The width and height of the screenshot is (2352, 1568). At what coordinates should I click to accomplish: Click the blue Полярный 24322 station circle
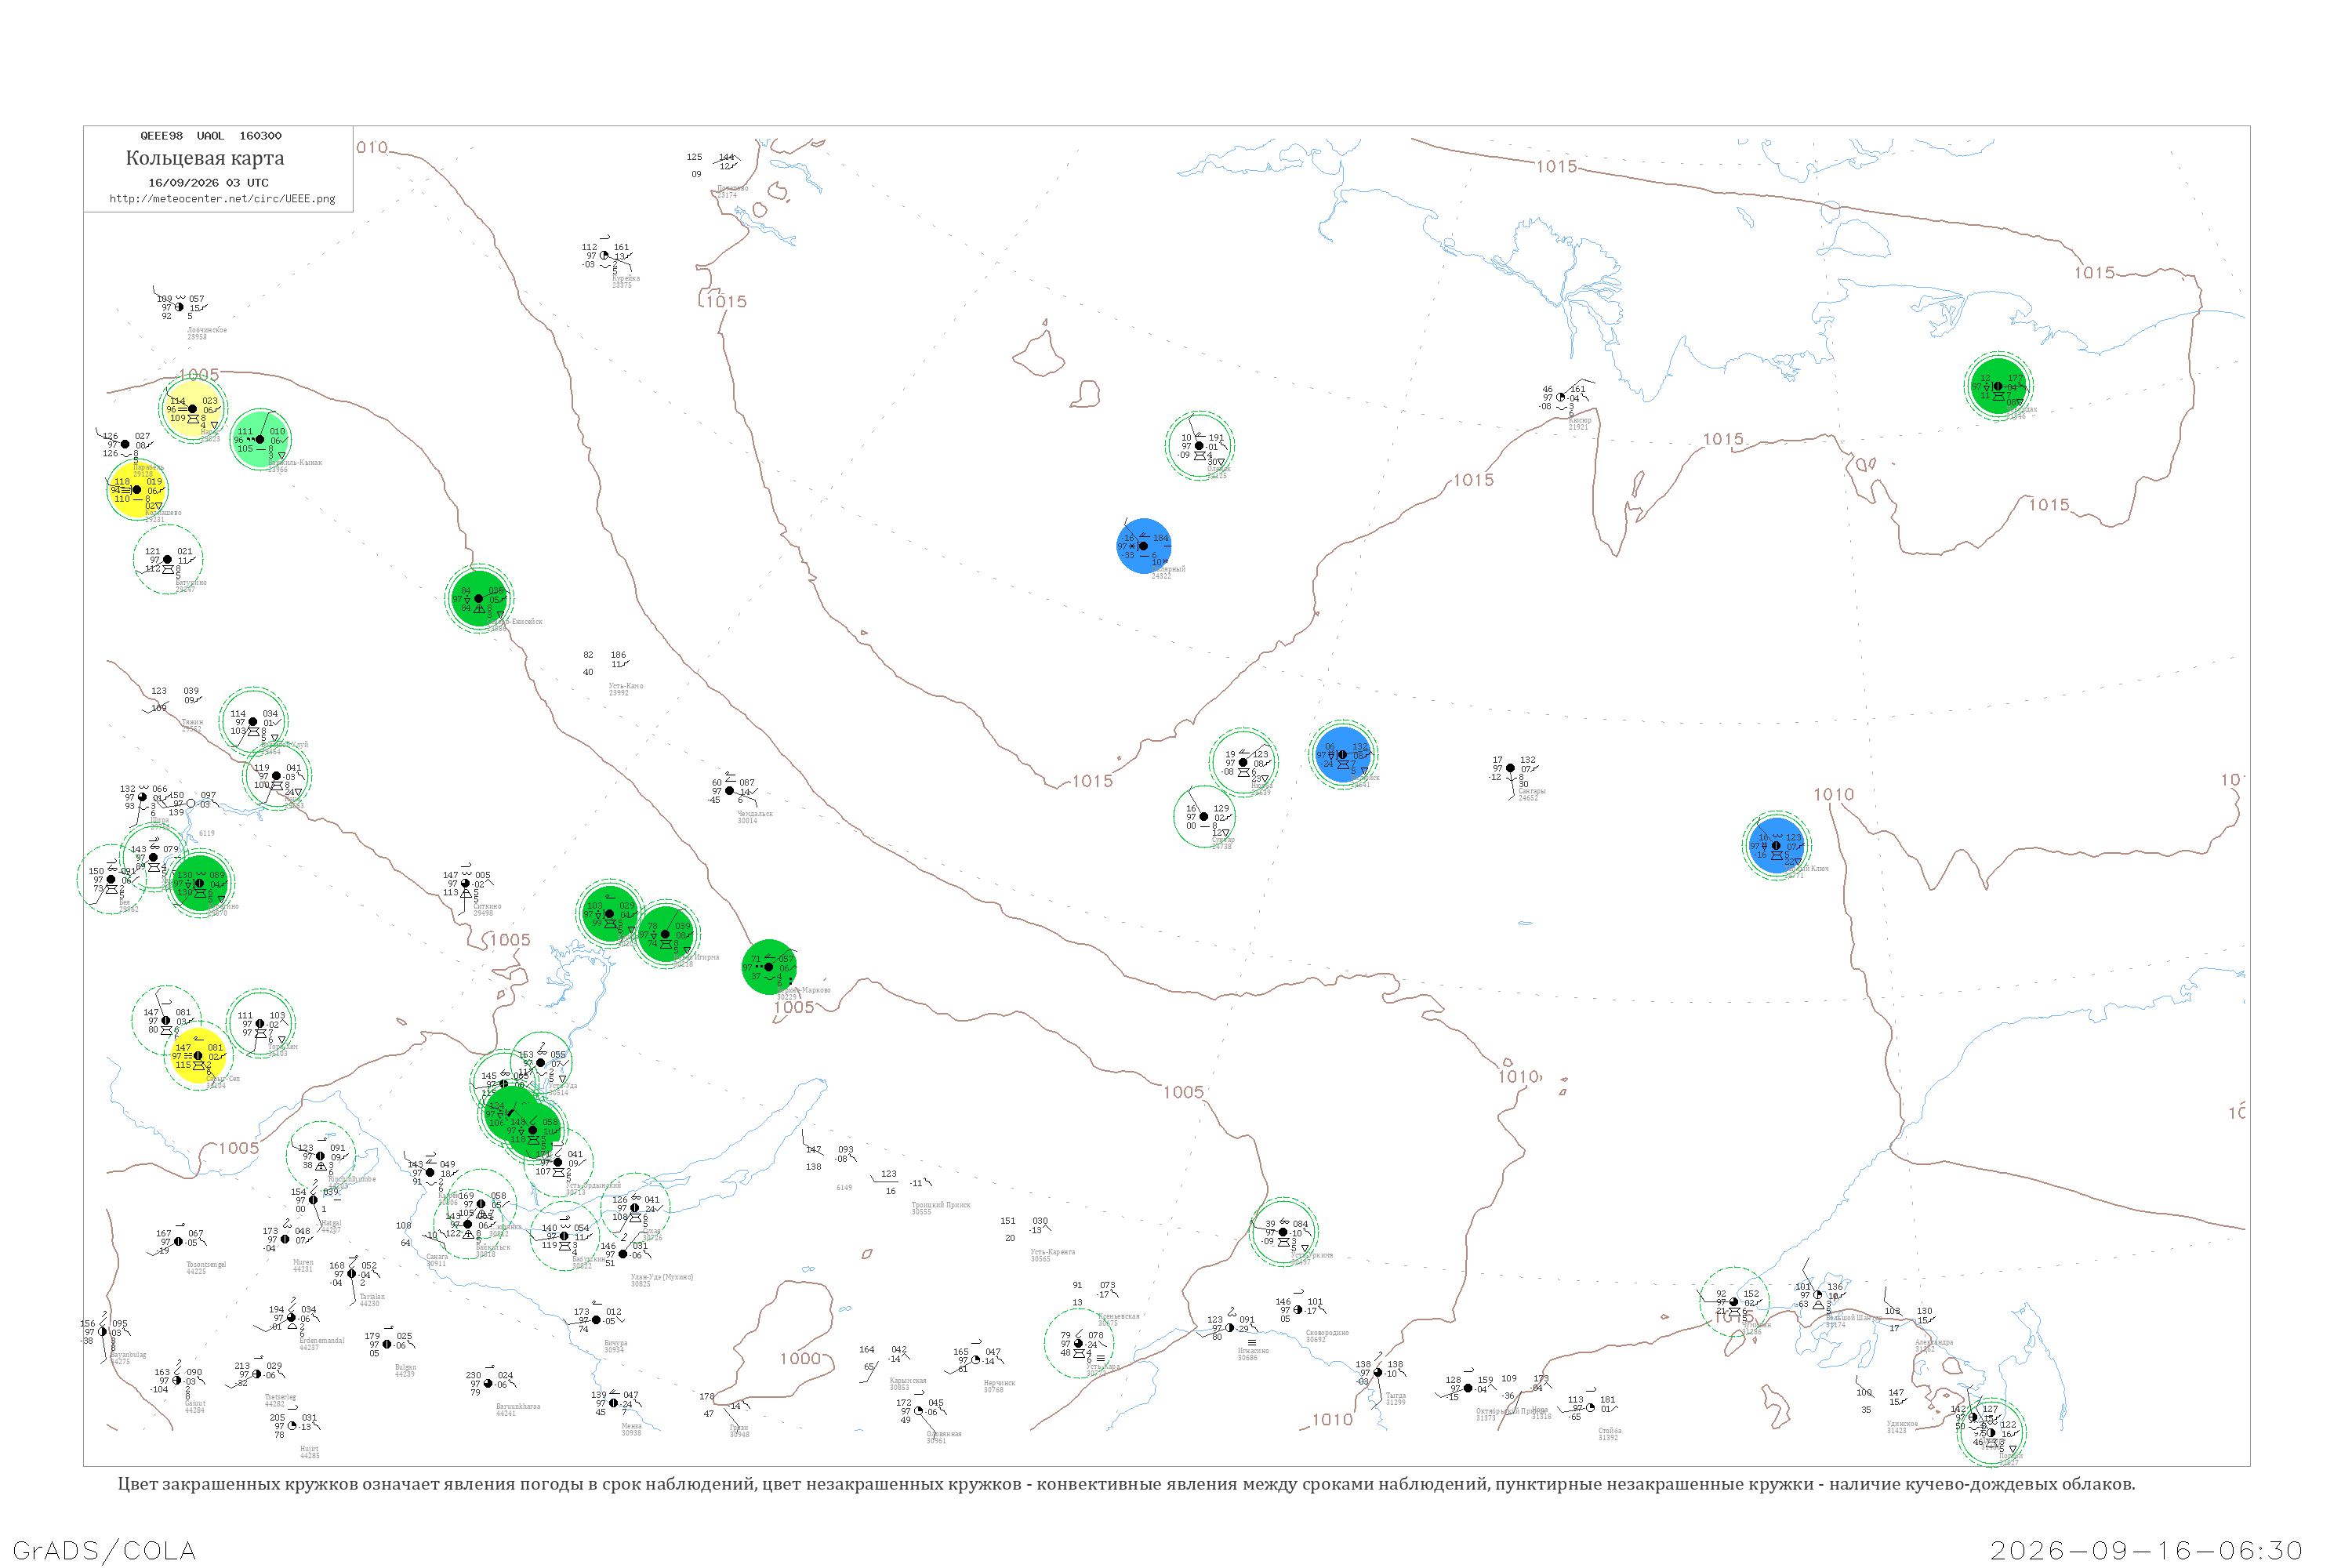[1143, 546]
